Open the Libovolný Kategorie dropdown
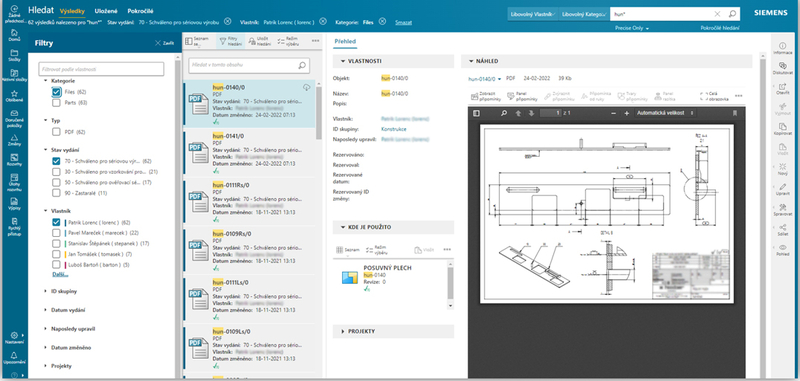 pyautogui.click(x=584, y=14)
